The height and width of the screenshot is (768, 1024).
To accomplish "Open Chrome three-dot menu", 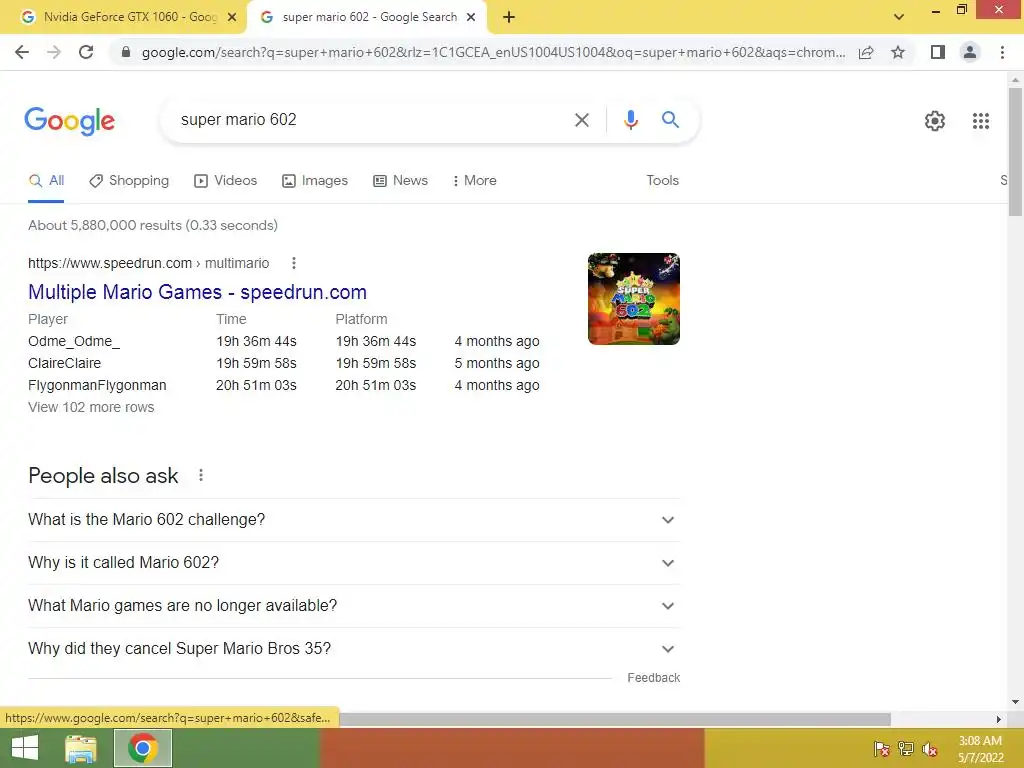I will click(1002, 52).
